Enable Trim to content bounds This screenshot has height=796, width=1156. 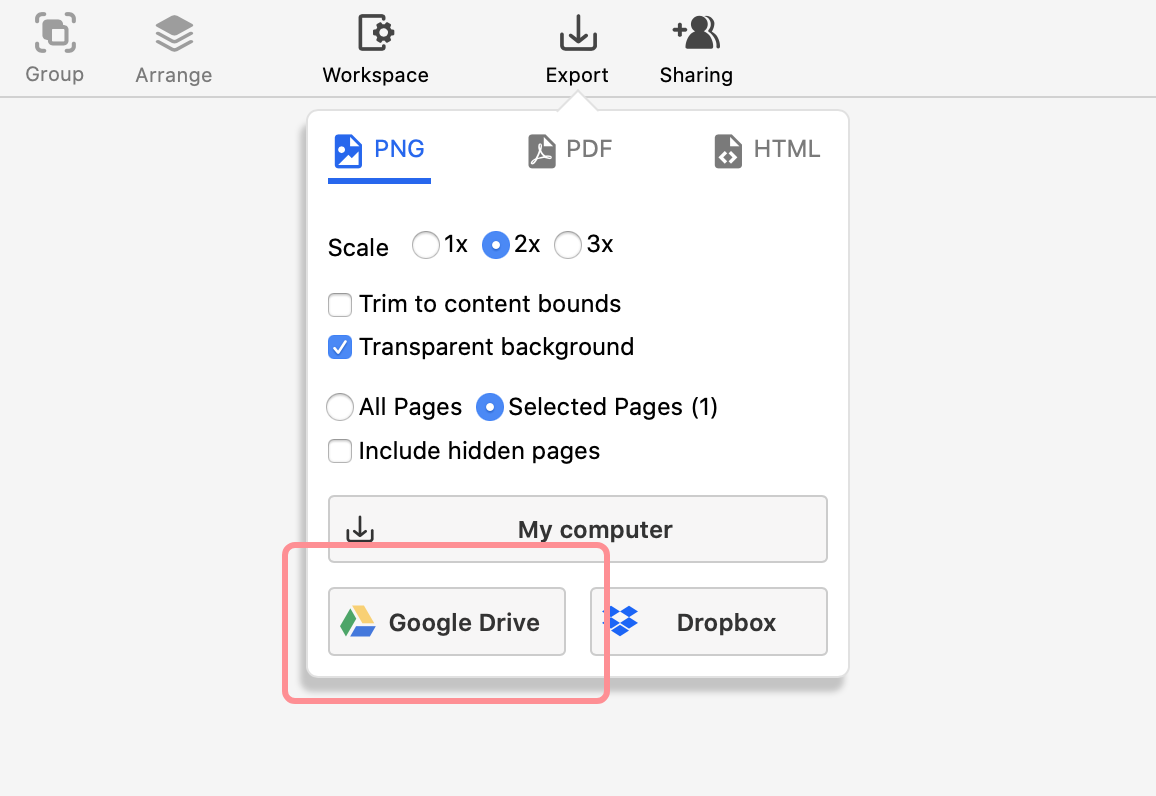coord(340,304)
